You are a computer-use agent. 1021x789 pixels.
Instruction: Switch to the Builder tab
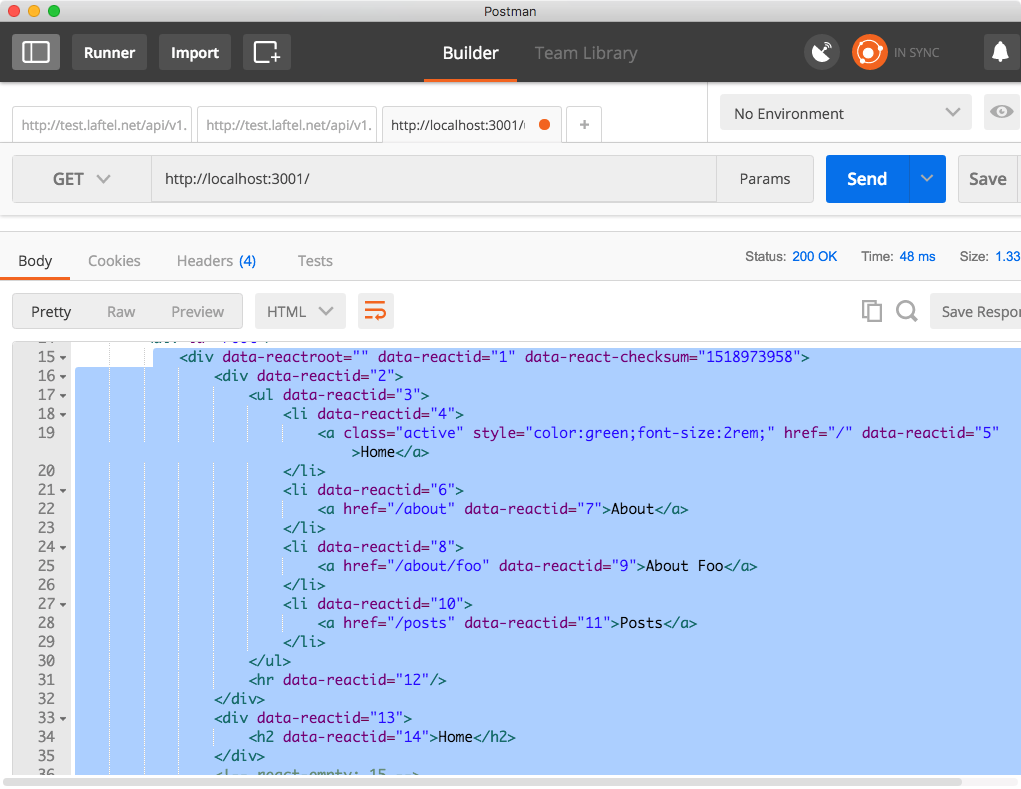point(470,53)
